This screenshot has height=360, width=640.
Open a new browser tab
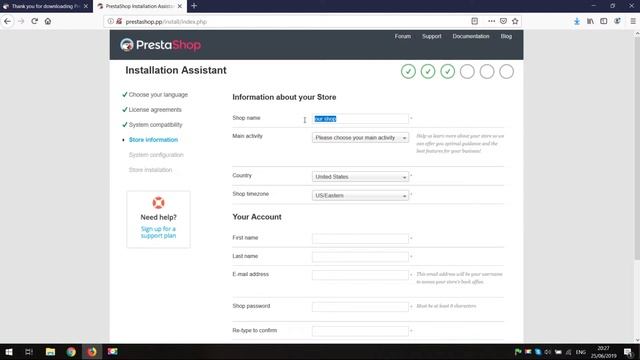pyautogui.click(x=194, y=6)
